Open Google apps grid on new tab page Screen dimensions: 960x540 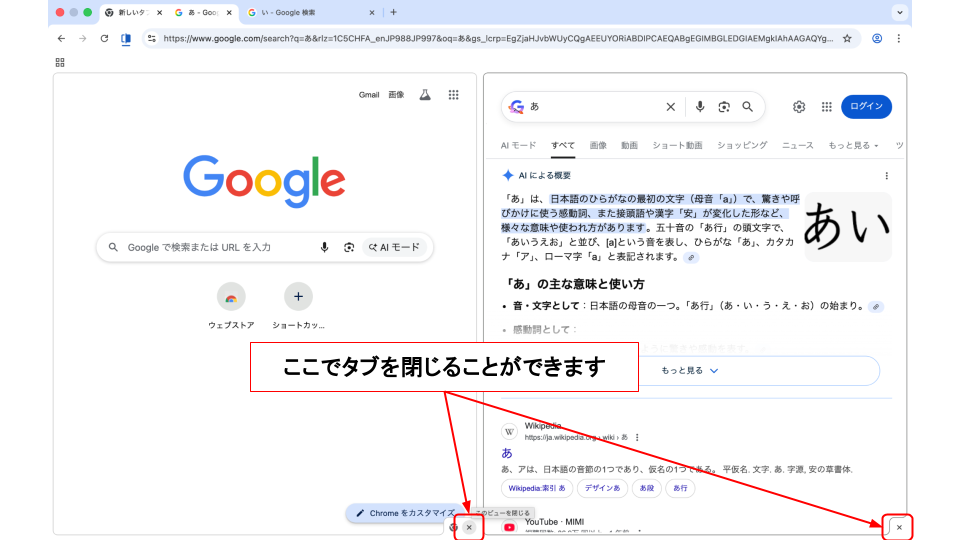point(453,95)
